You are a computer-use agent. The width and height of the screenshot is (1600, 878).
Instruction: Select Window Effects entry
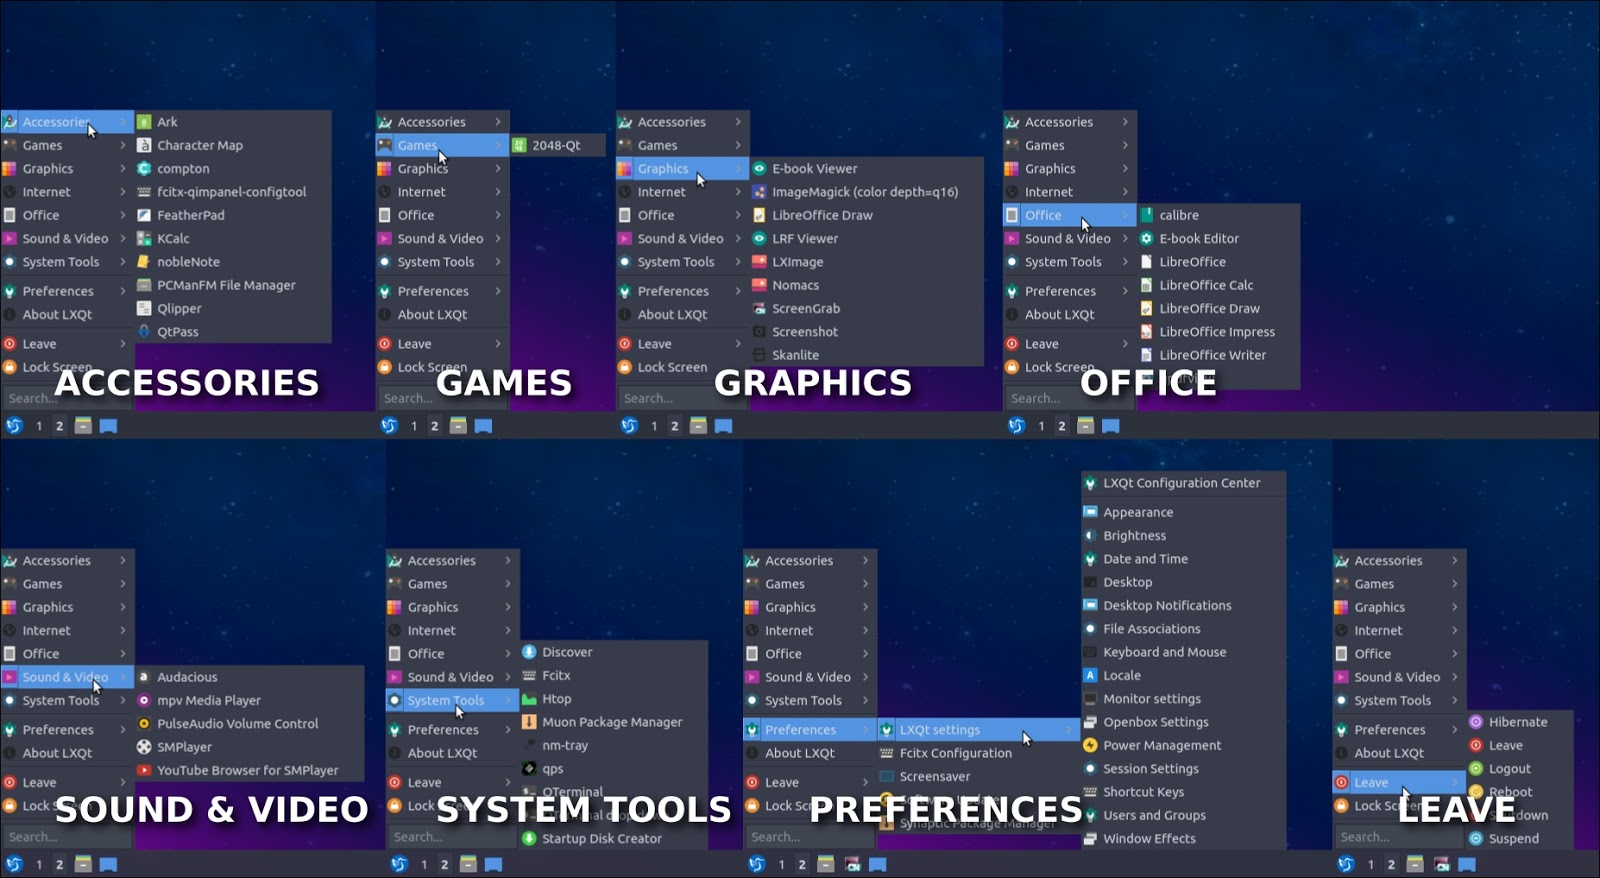click(x=1183, y=839)
